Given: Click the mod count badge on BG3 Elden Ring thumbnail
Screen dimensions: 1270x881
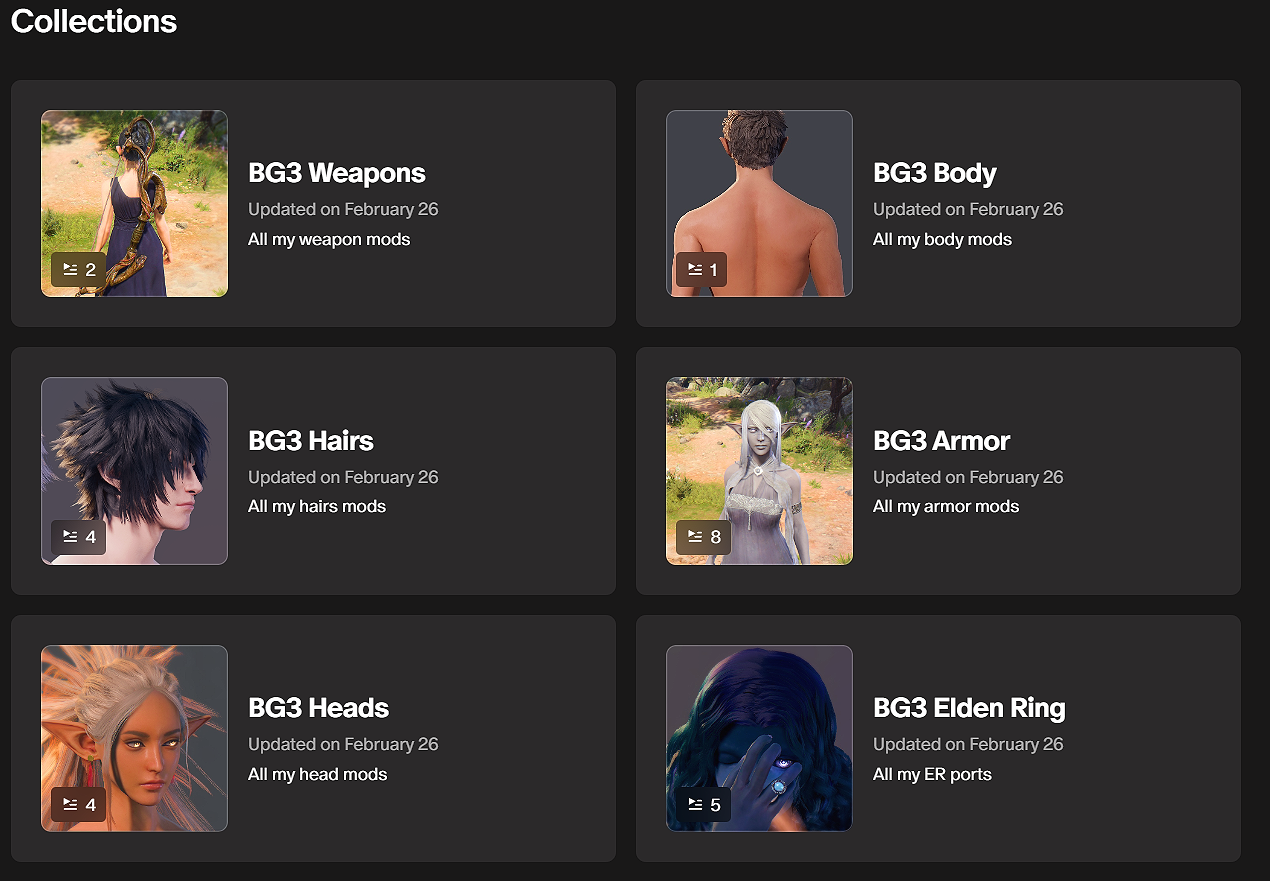Looking at the screenshot, I should (704, 805).
